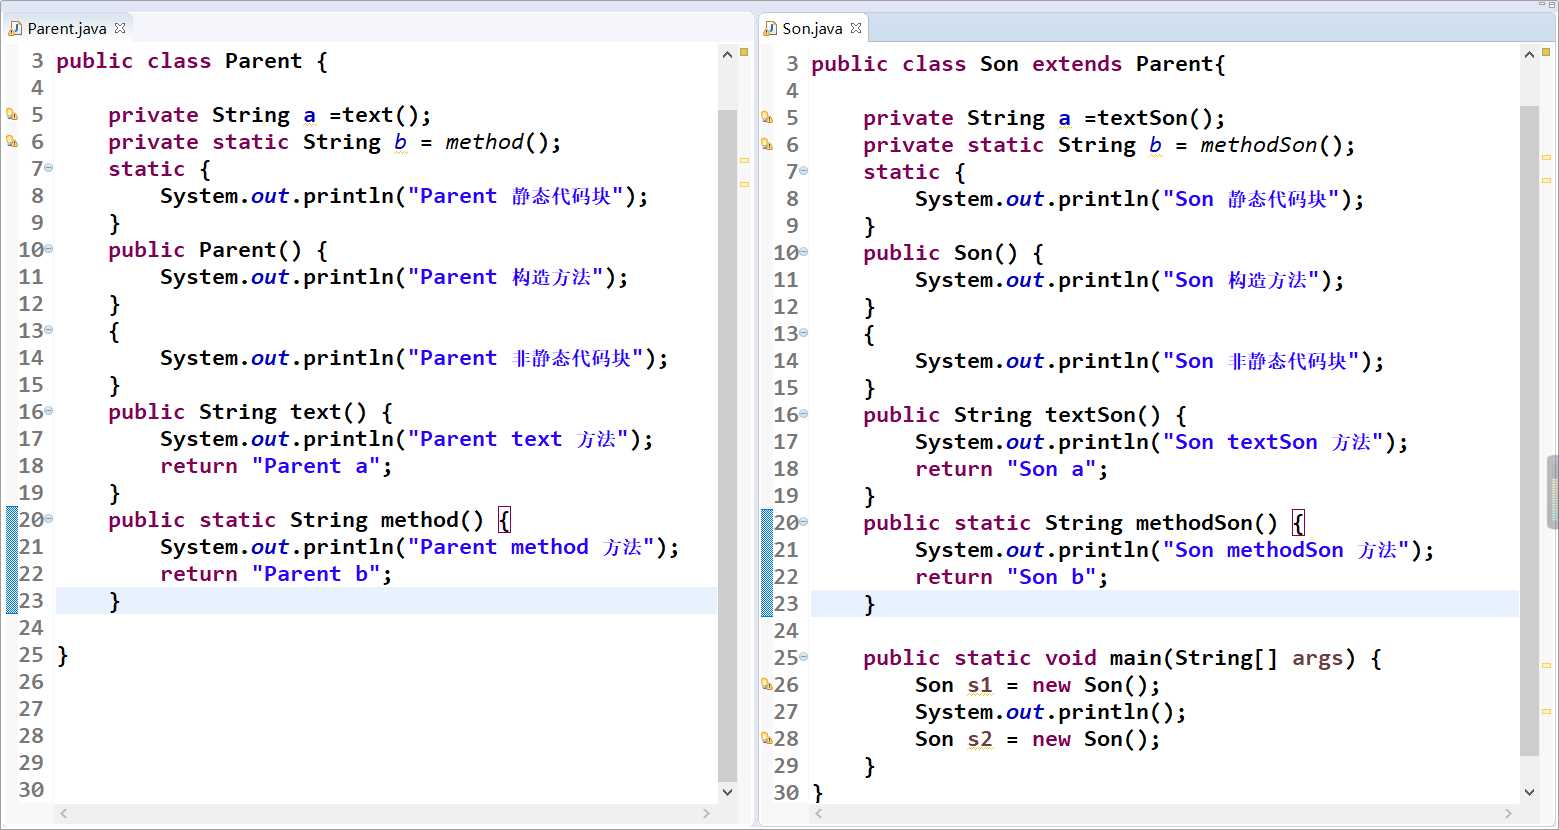Image resolution: width=1559 pixels, height=830 pixels.
Task: Collapse instance block fold at line 13 in Son.java
Action: coord(803,333)
